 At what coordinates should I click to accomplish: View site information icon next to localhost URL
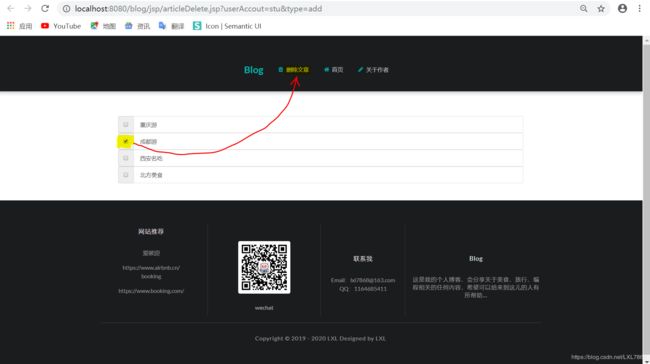pyautogui.click(x=66, y=9)
